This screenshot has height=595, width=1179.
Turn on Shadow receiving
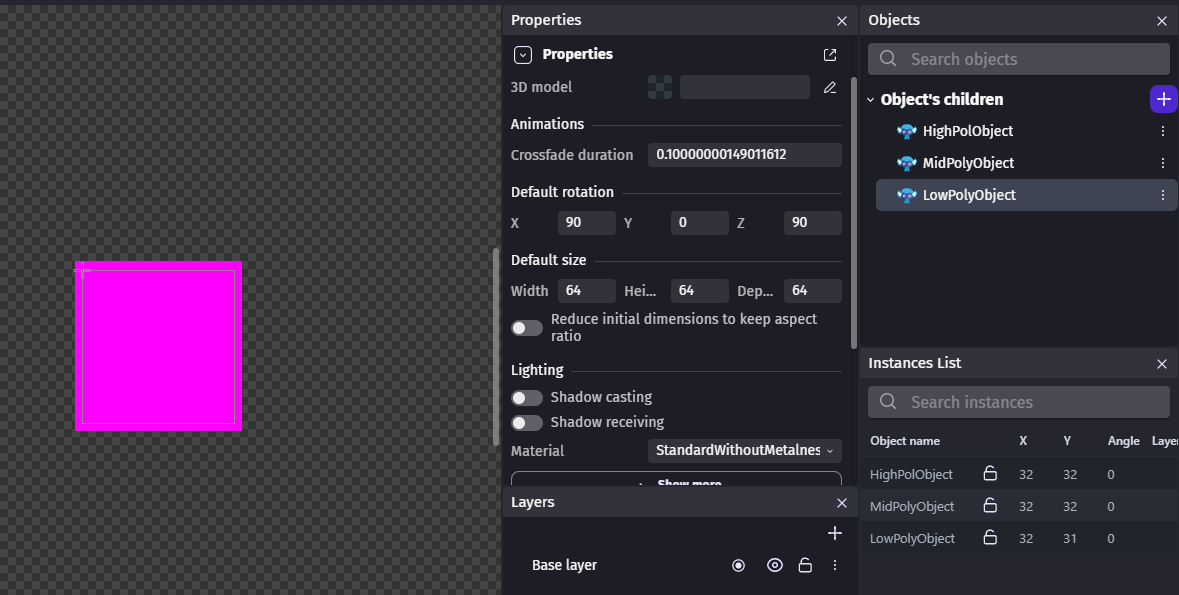(527, 422)
